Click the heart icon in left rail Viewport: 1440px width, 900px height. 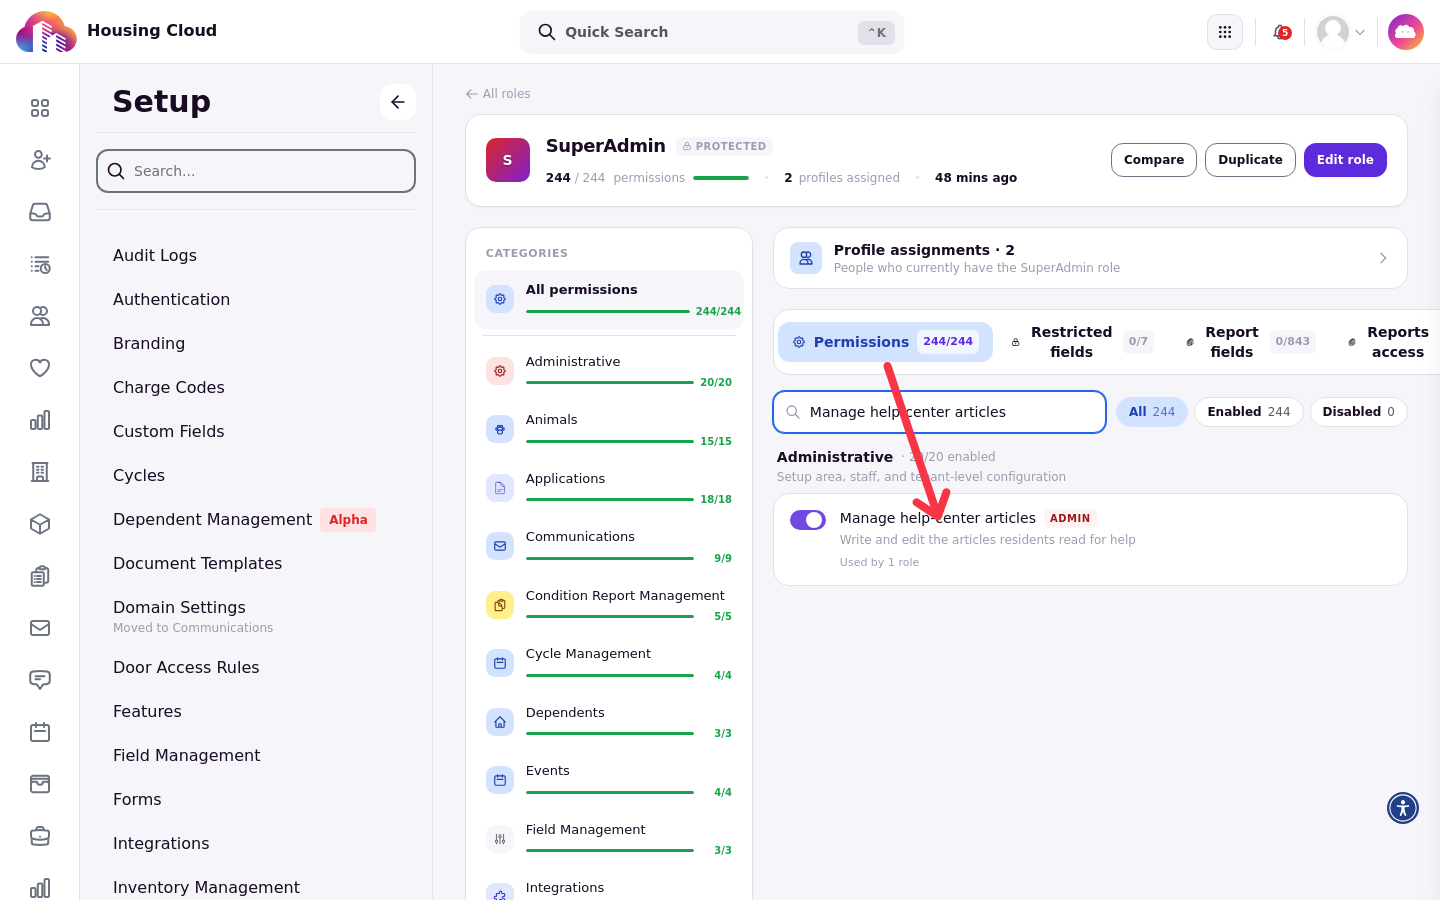[x=40, y=368]
